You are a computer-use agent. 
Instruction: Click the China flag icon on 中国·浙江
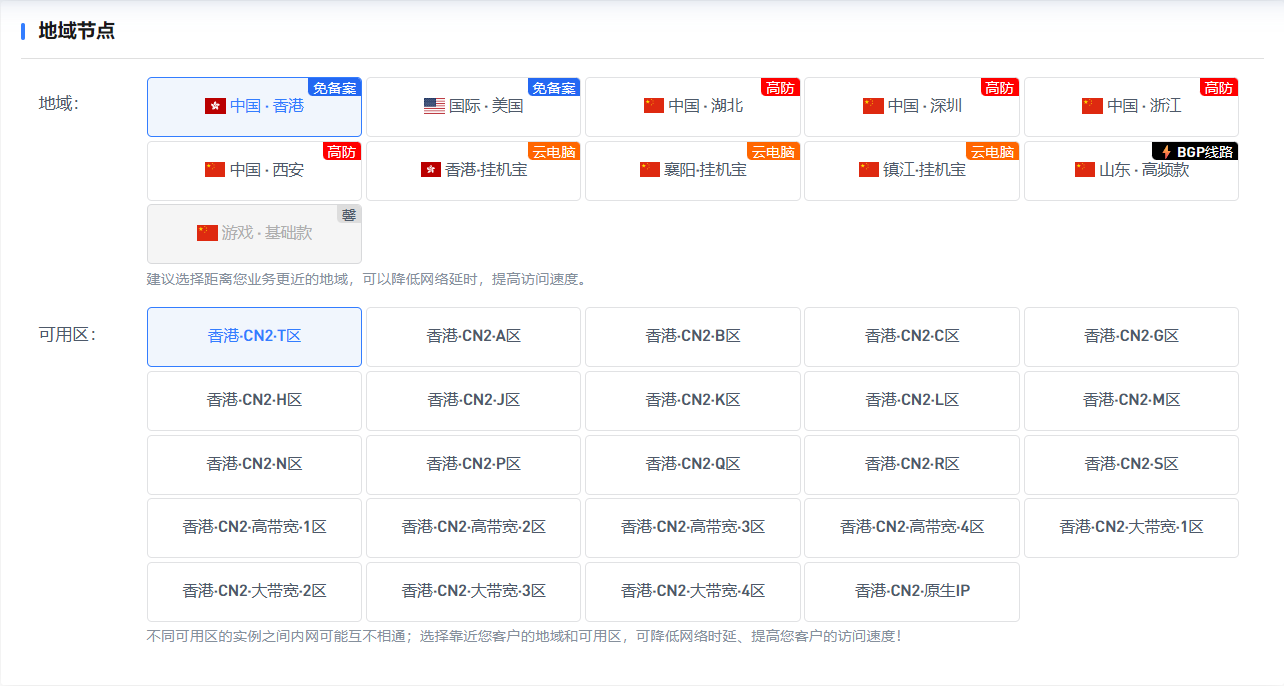pyautogui.click(x=1092, y=106)
